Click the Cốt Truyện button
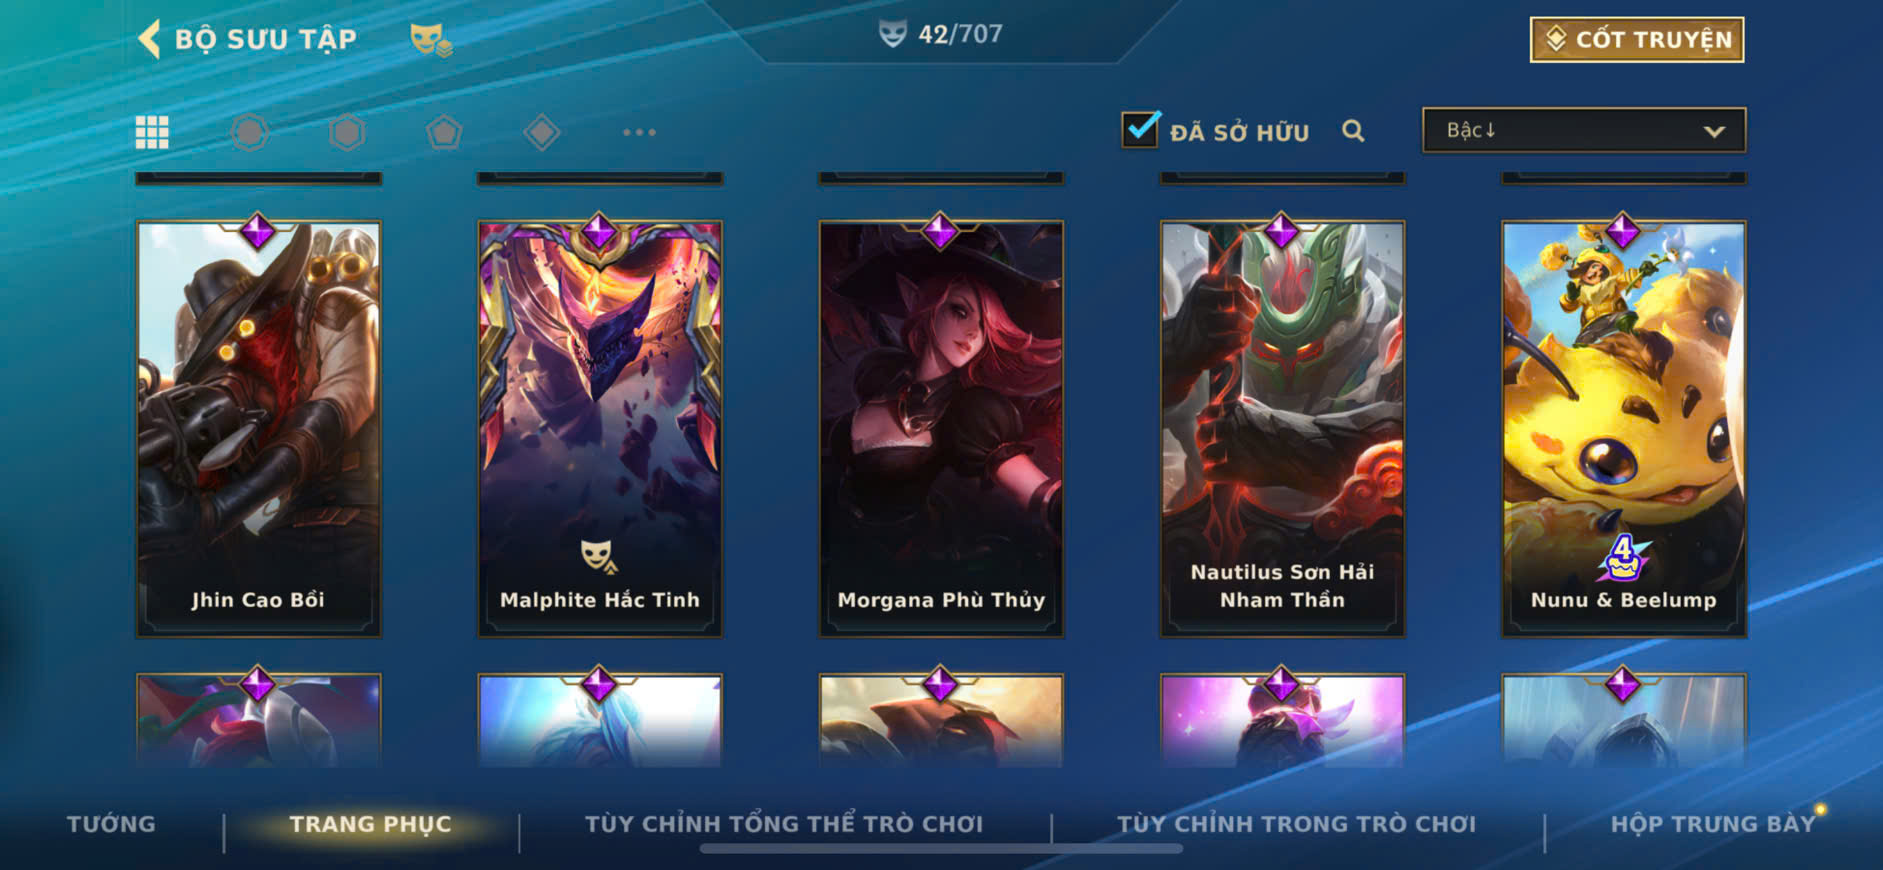Screen dimensions: 1883x870 [x=1637, y=40]
